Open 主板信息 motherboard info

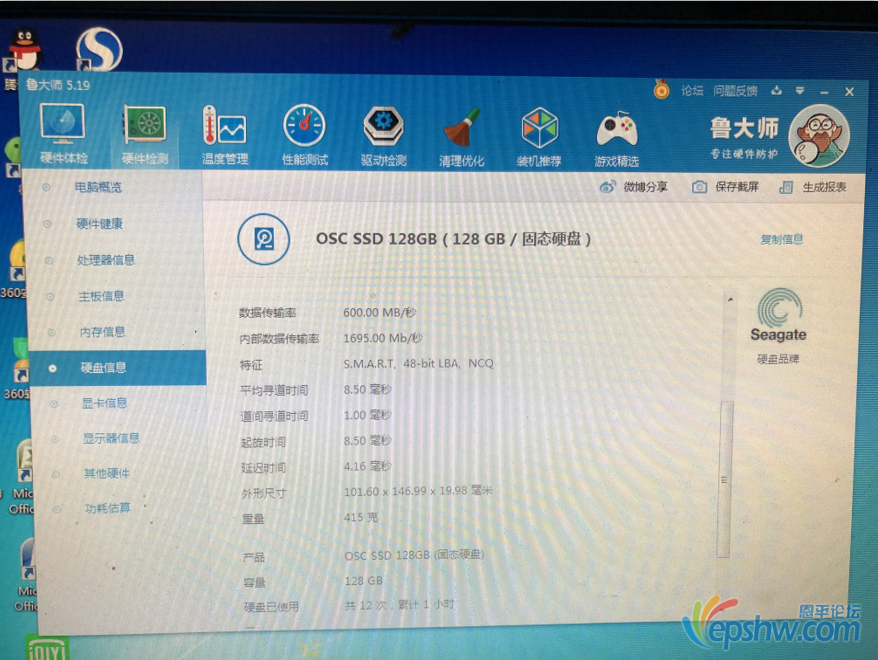(x=101, y=296)
